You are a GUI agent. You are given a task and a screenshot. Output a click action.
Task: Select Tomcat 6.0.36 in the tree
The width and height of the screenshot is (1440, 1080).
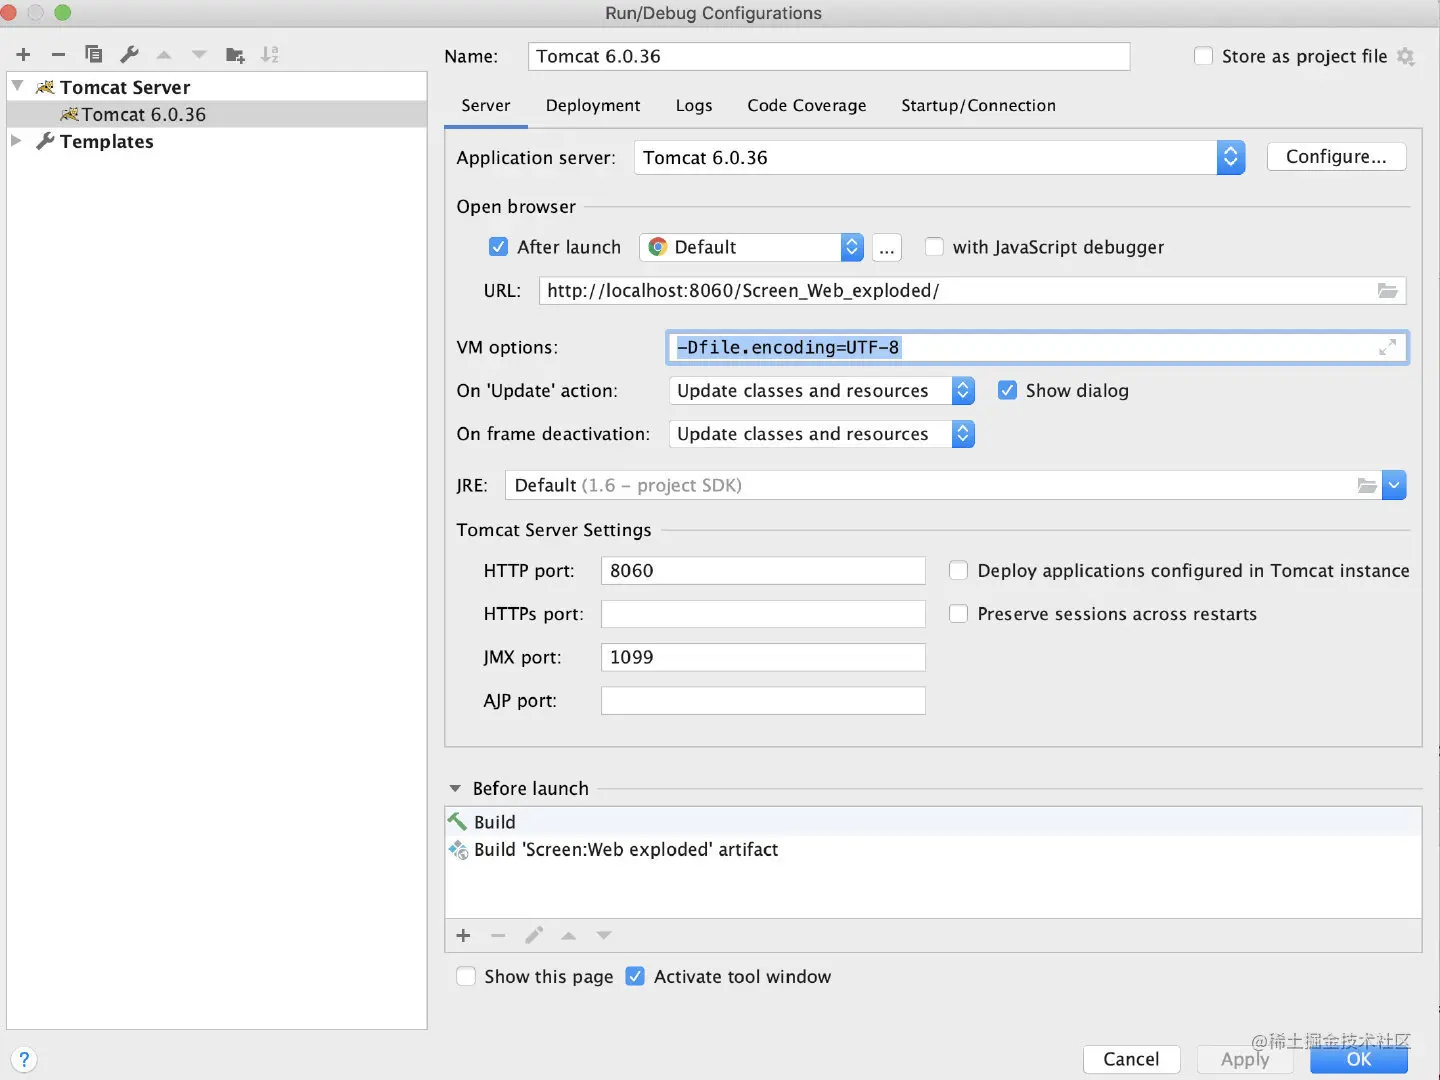point(217,115)
